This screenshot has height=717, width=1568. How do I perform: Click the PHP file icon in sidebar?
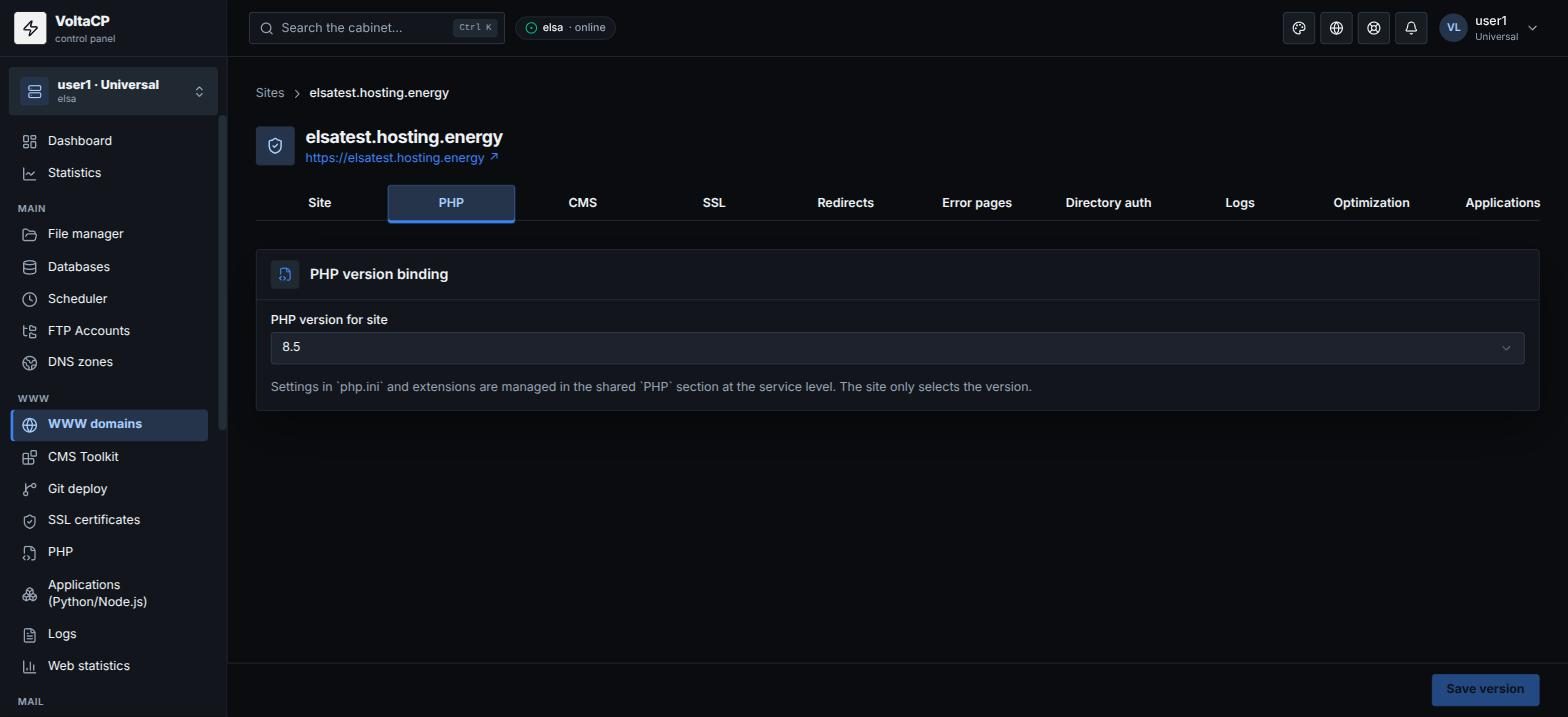[30, 552]
